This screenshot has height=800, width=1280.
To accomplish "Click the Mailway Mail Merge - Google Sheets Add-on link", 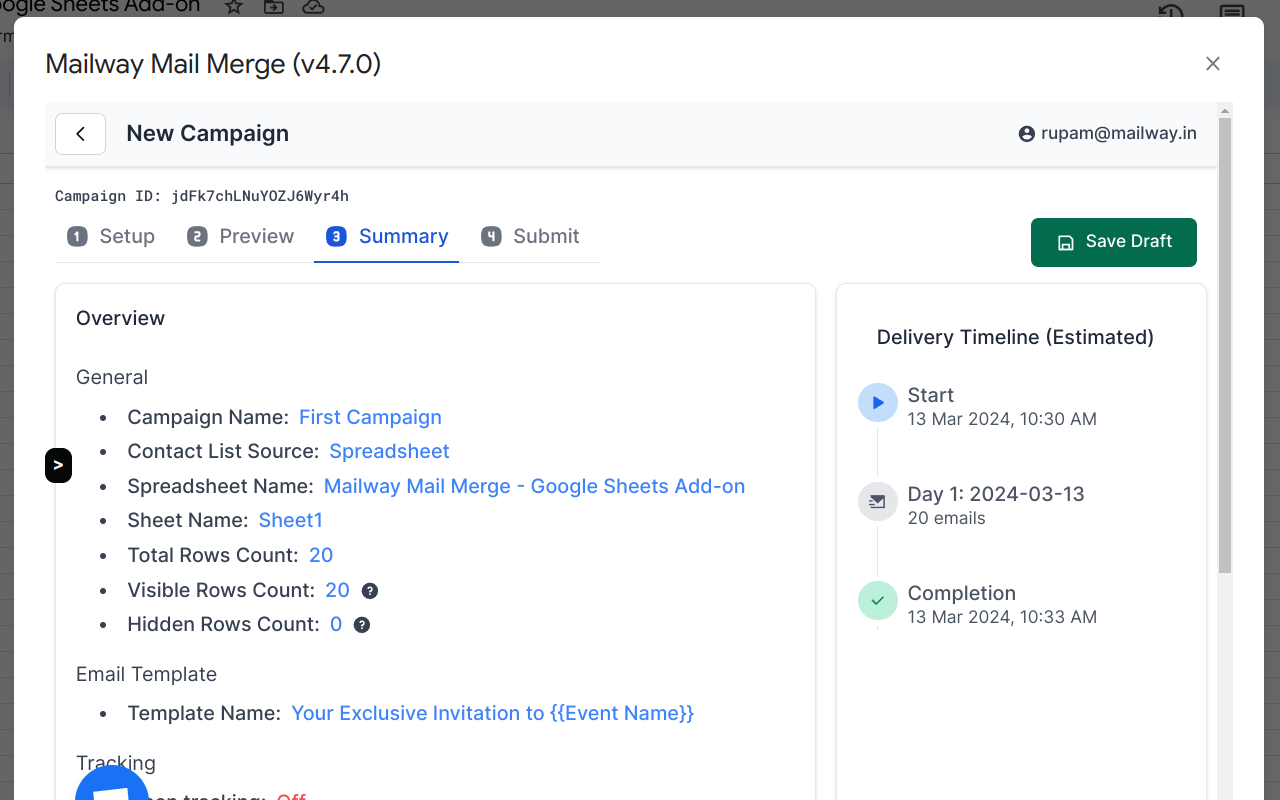I will (x=534, y=486).
